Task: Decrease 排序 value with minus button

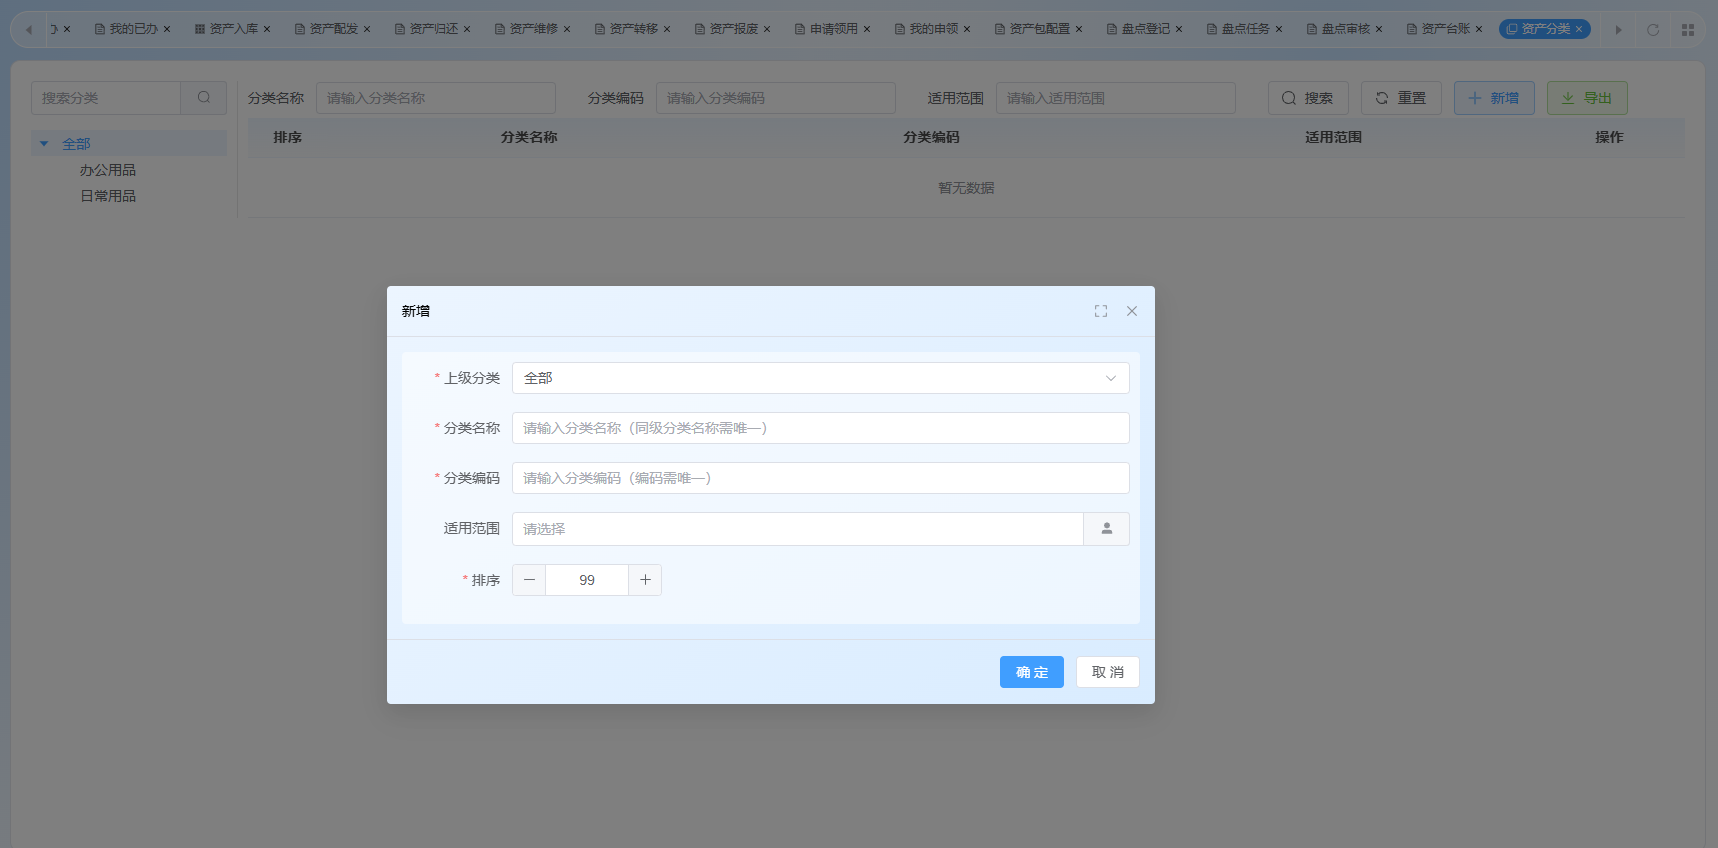Action: point(529,580)
